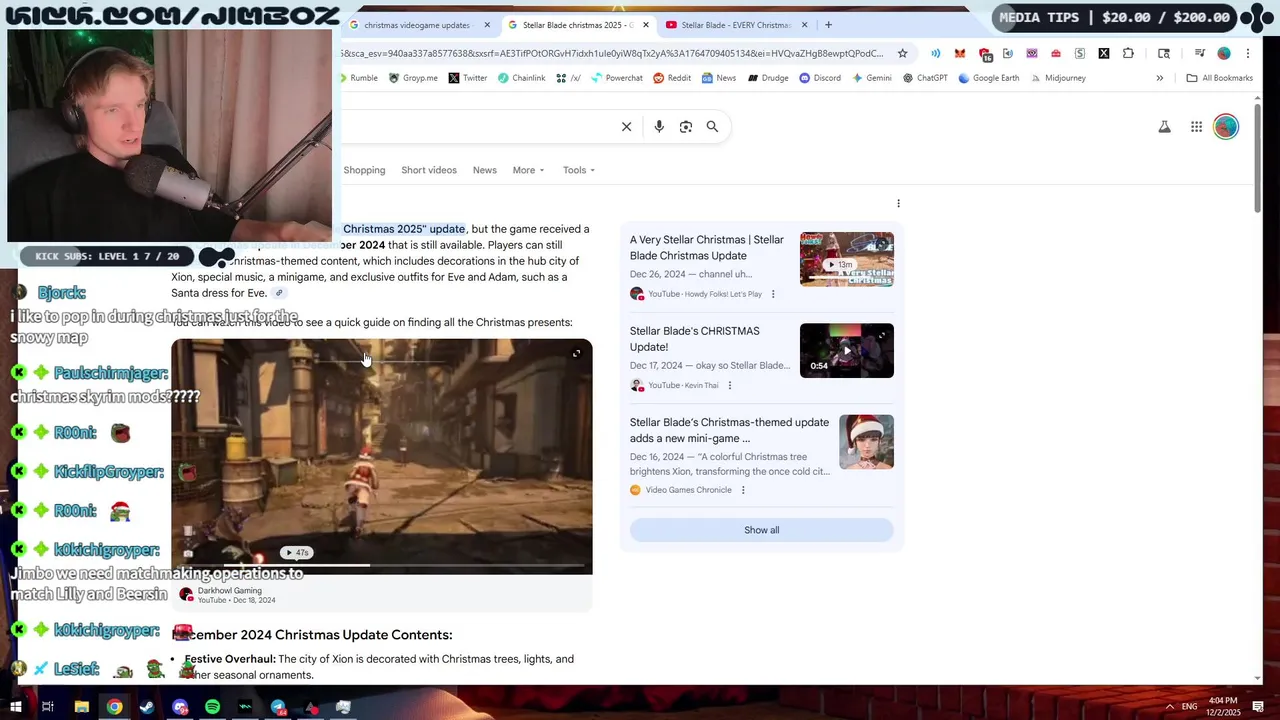The height and width of the screenshot is (720, 1280).
Task: Open the Google apps grid
Action: (1196, 127)
